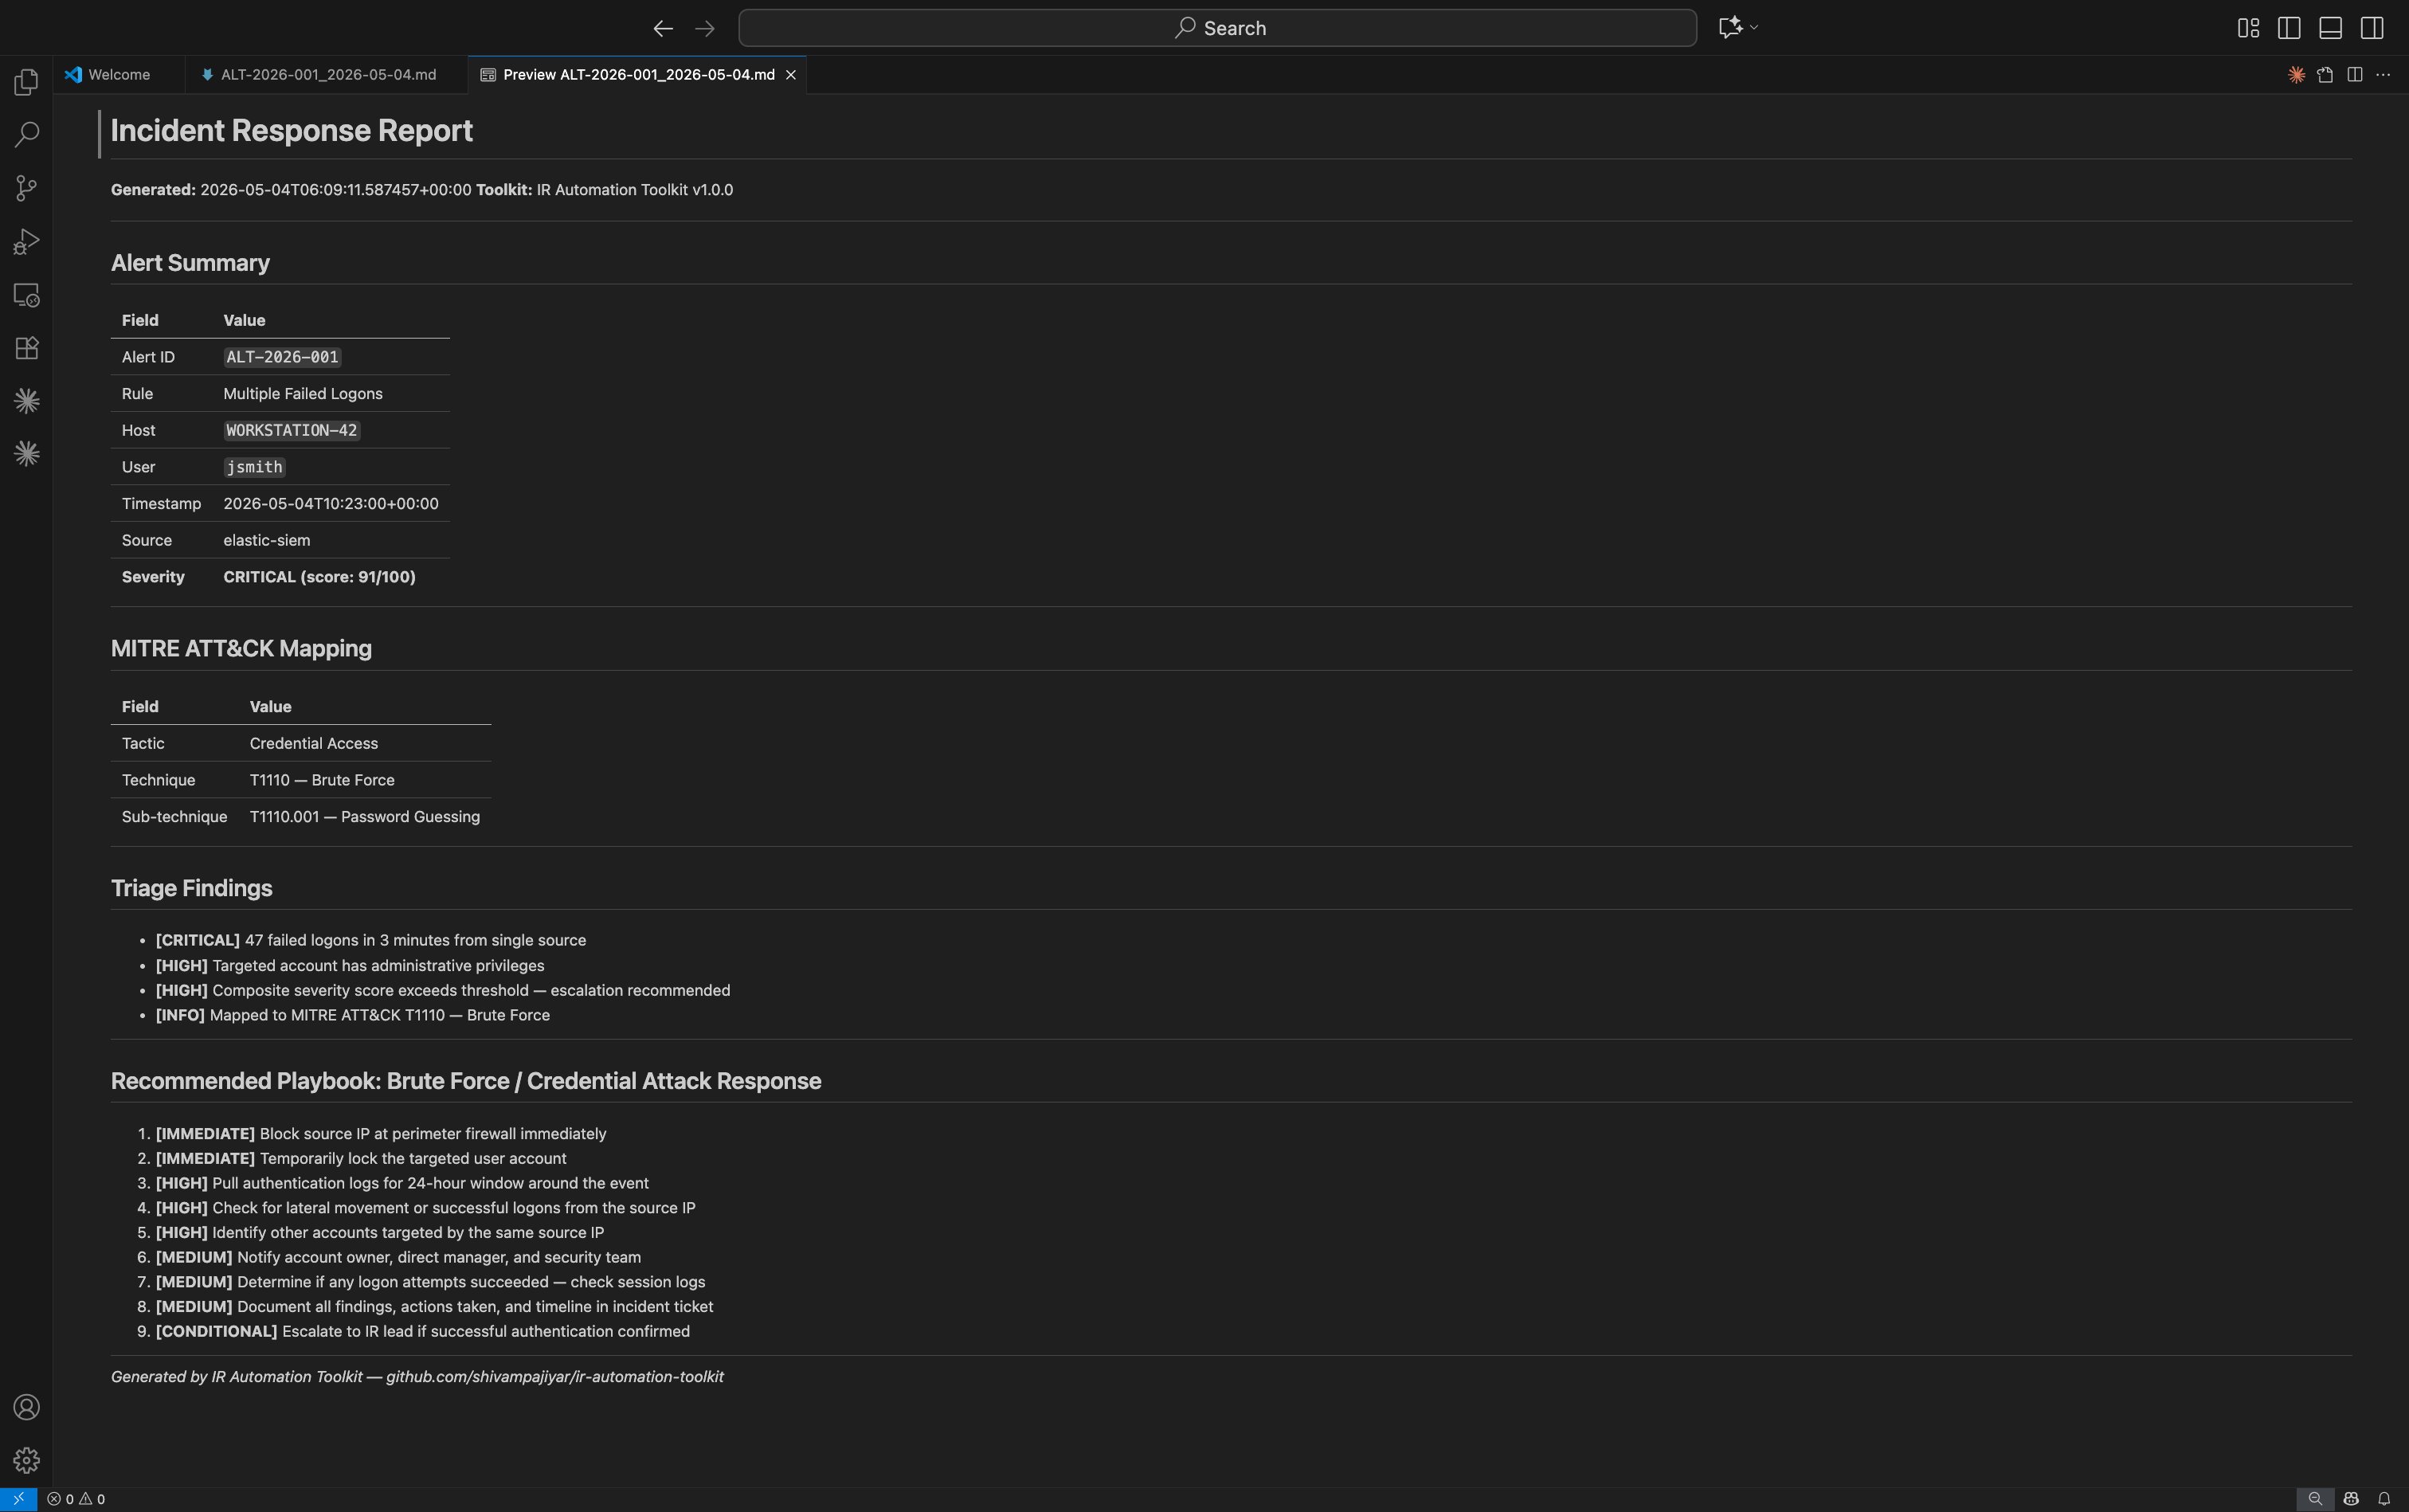Click the Check for lateral movement step
2409x1512 pixels.
point(426,1208)
